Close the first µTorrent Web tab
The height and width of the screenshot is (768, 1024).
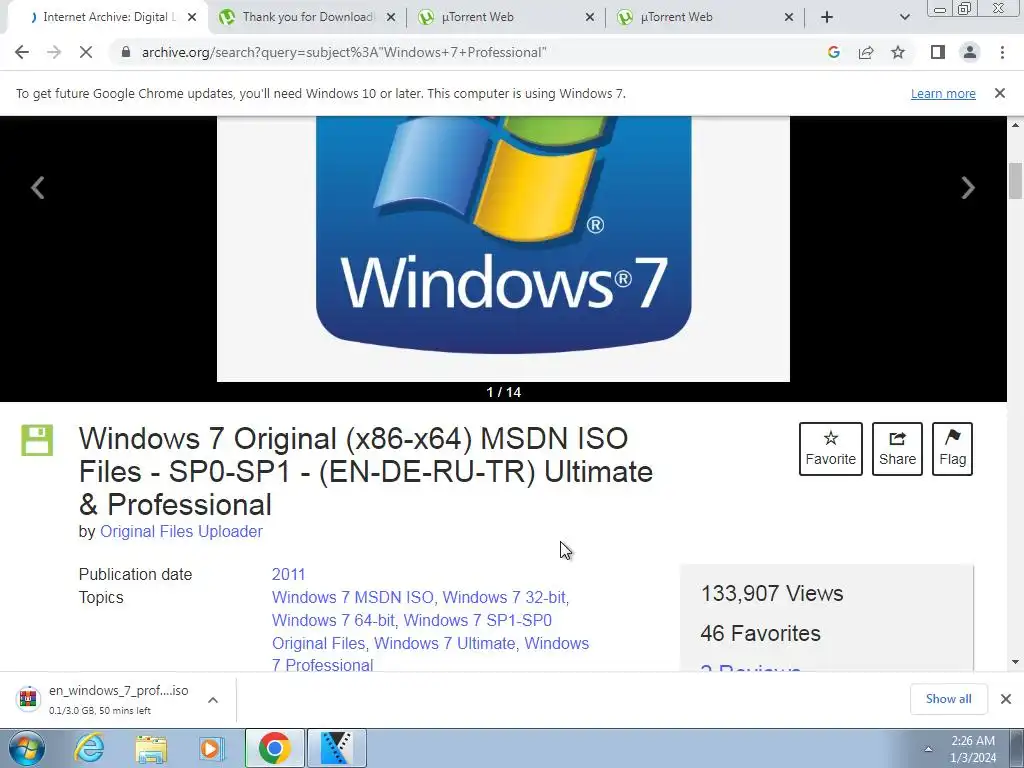[x=590, y=17]
